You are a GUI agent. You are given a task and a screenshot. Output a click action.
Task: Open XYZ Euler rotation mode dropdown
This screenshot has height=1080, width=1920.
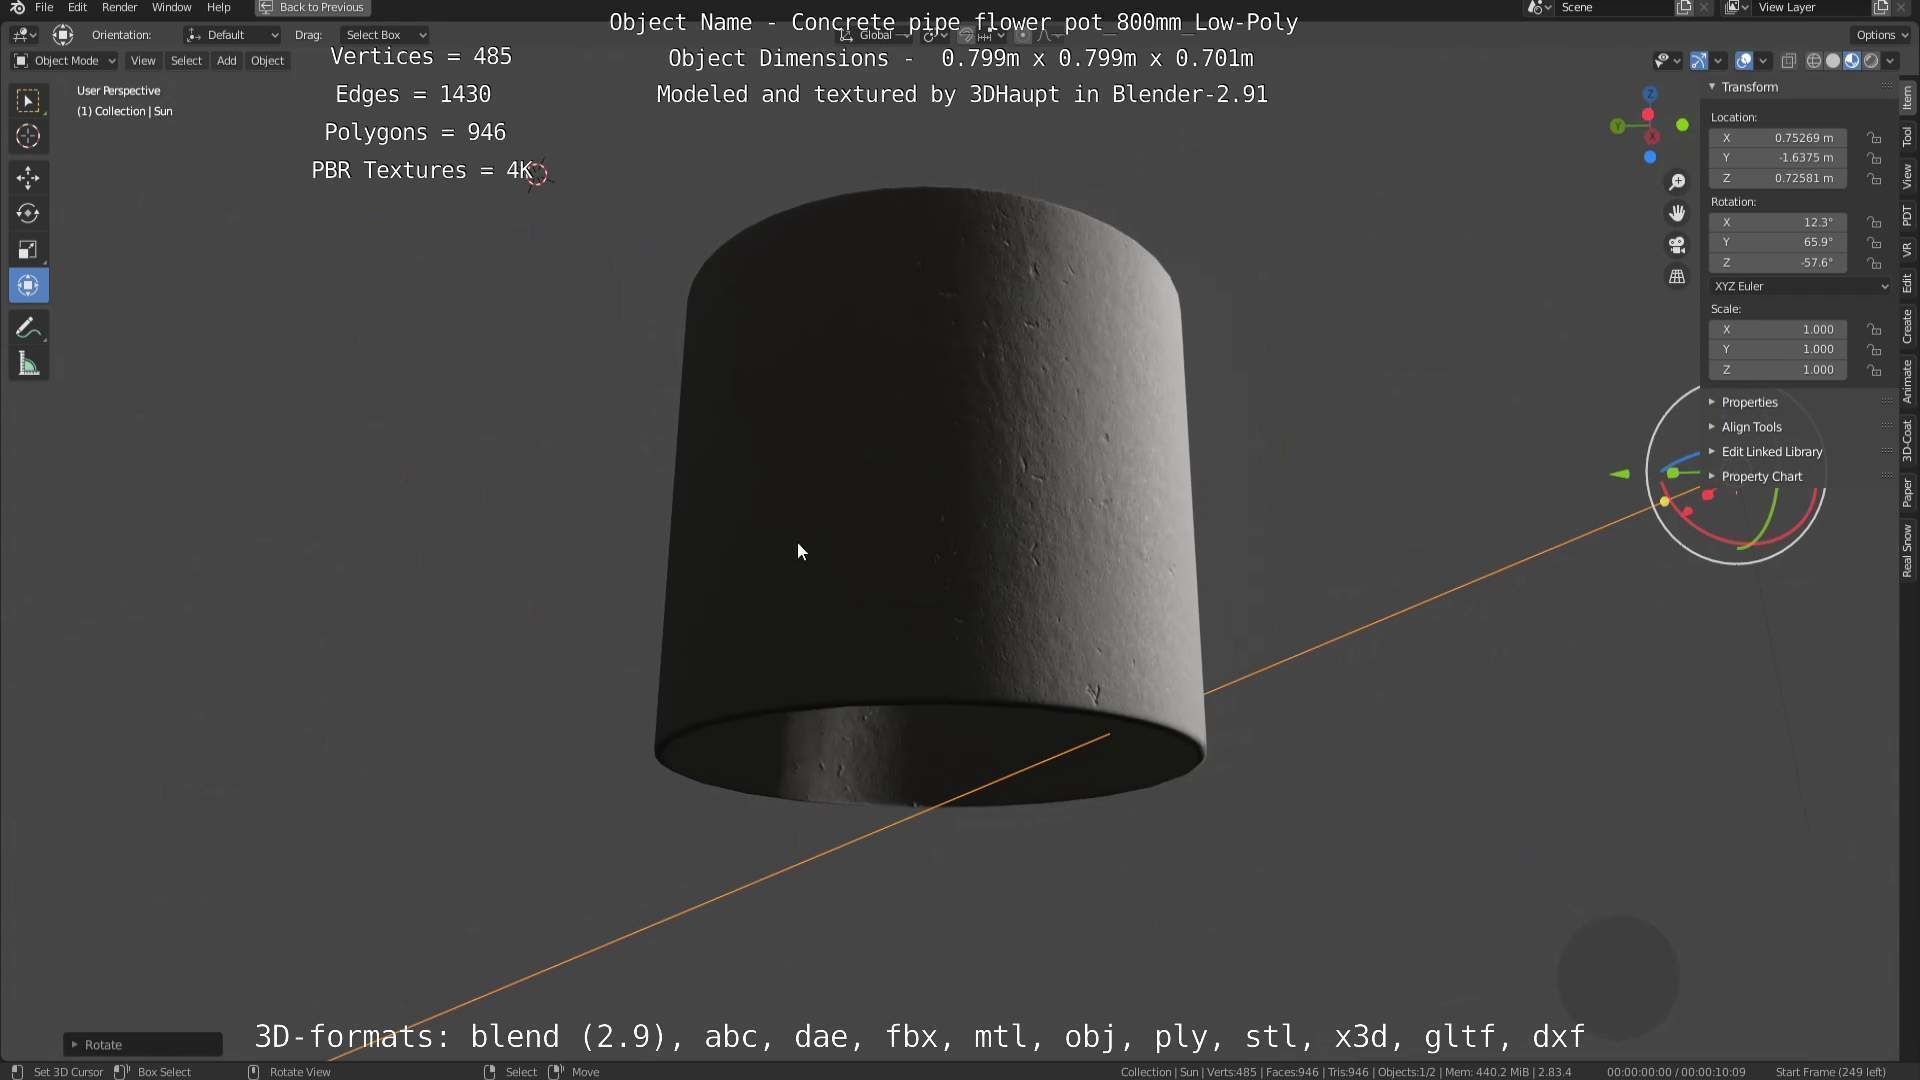pos(1801,286)
